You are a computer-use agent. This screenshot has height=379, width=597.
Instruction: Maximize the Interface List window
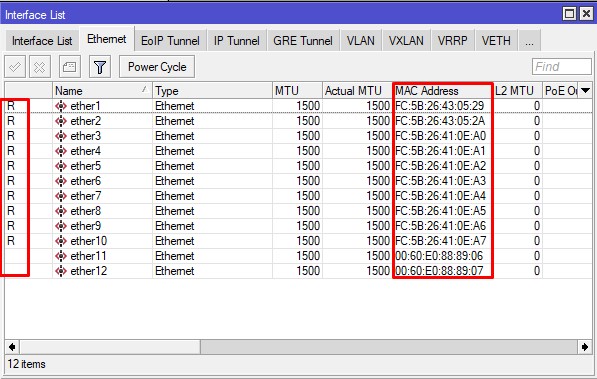click(569, 14)
